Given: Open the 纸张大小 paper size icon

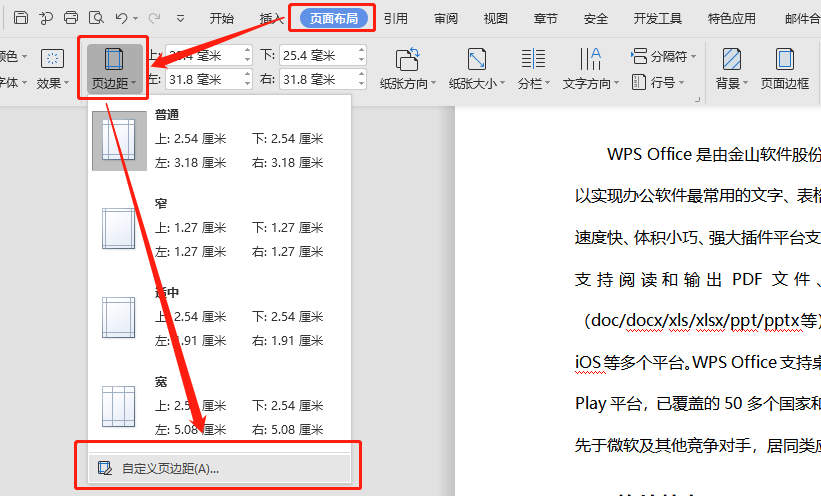Looking at the screenshot, I should (477, 59).
